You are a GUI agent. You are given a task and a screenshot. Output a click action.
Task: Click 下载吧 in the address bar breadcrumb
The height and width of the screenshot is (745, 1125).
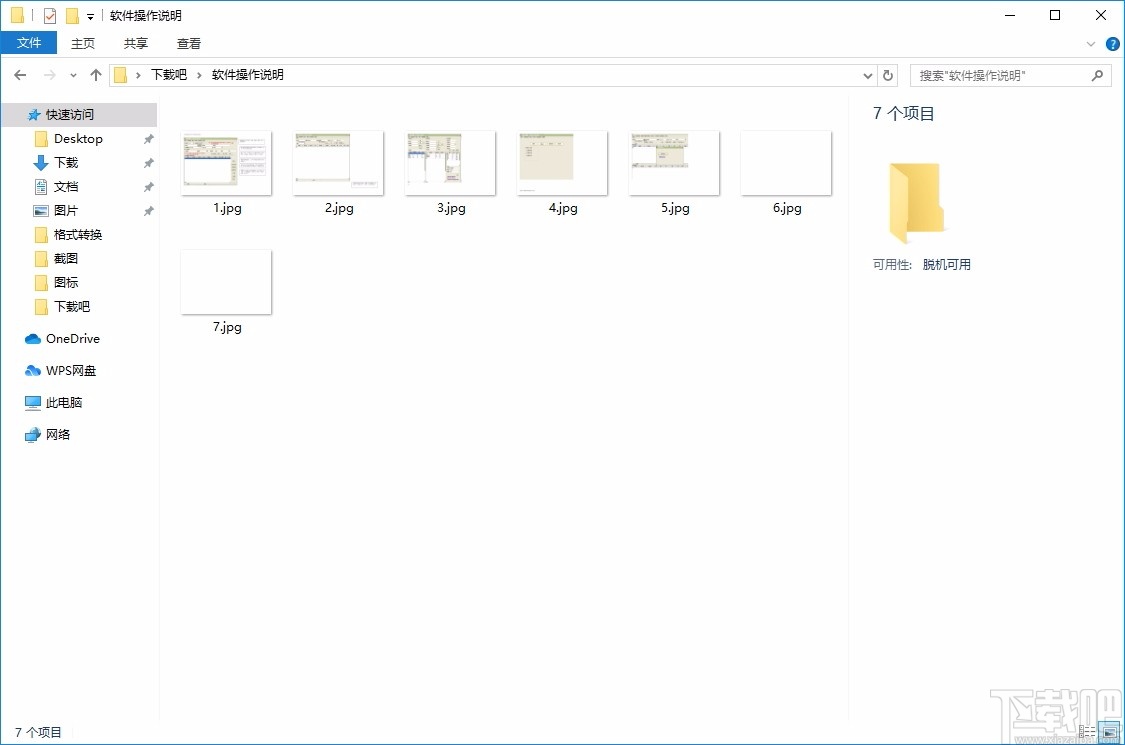(x=167, y=74)
